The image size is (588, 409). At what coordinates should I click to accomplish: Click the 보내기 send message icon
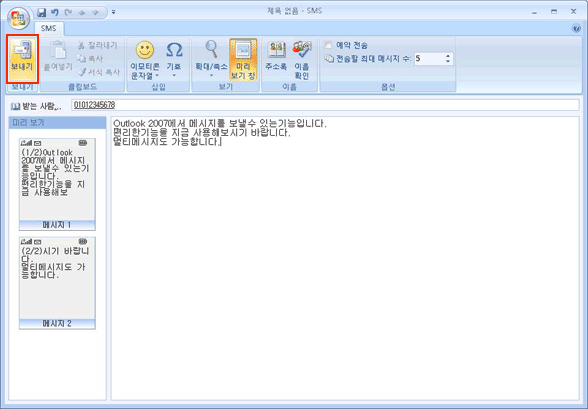coord(22,58)
